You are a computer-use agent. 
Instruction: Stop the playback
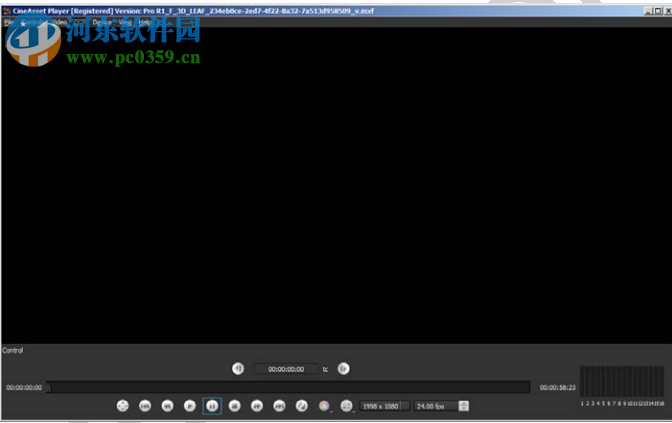(x=234, y=406)
